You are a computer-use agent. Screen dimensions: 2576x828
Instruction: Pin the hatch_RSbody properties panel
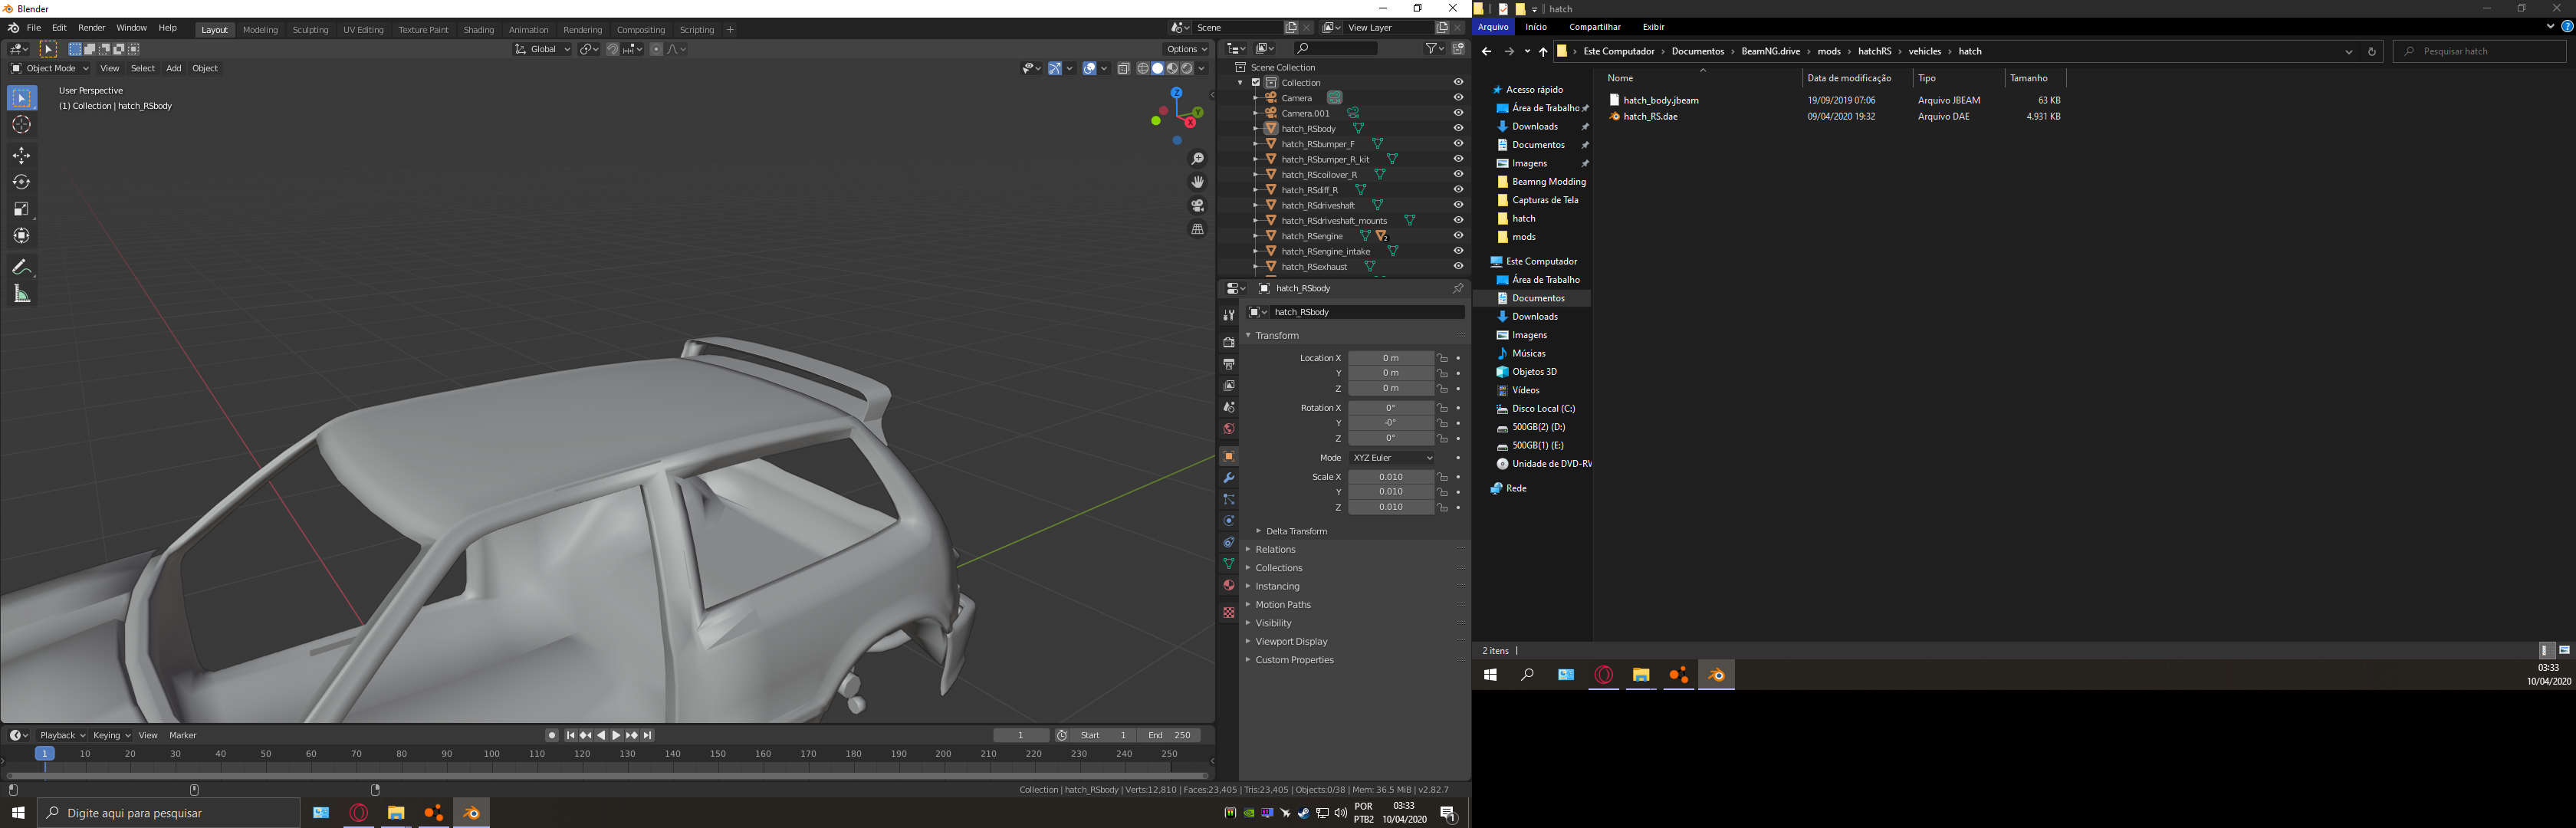[1457, 288]
